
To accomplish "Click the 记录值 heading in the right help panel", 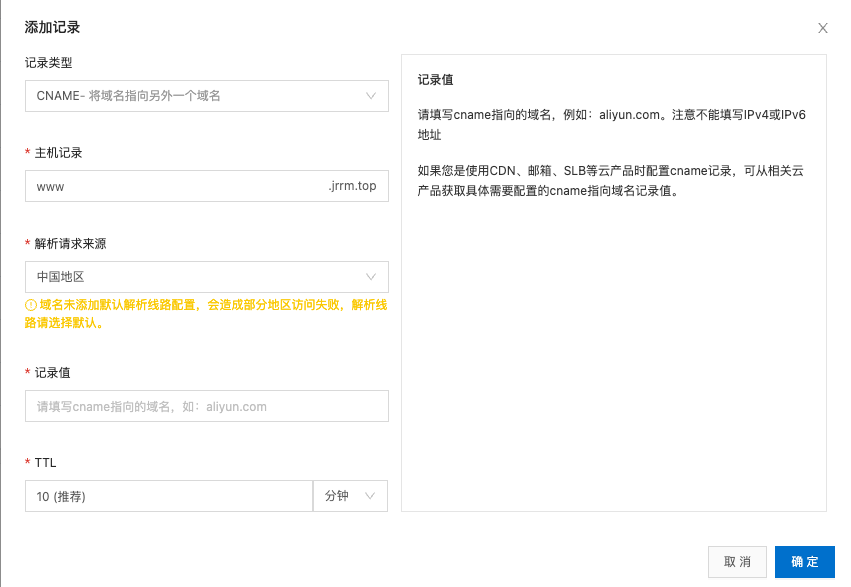I will tap(436, 80).
